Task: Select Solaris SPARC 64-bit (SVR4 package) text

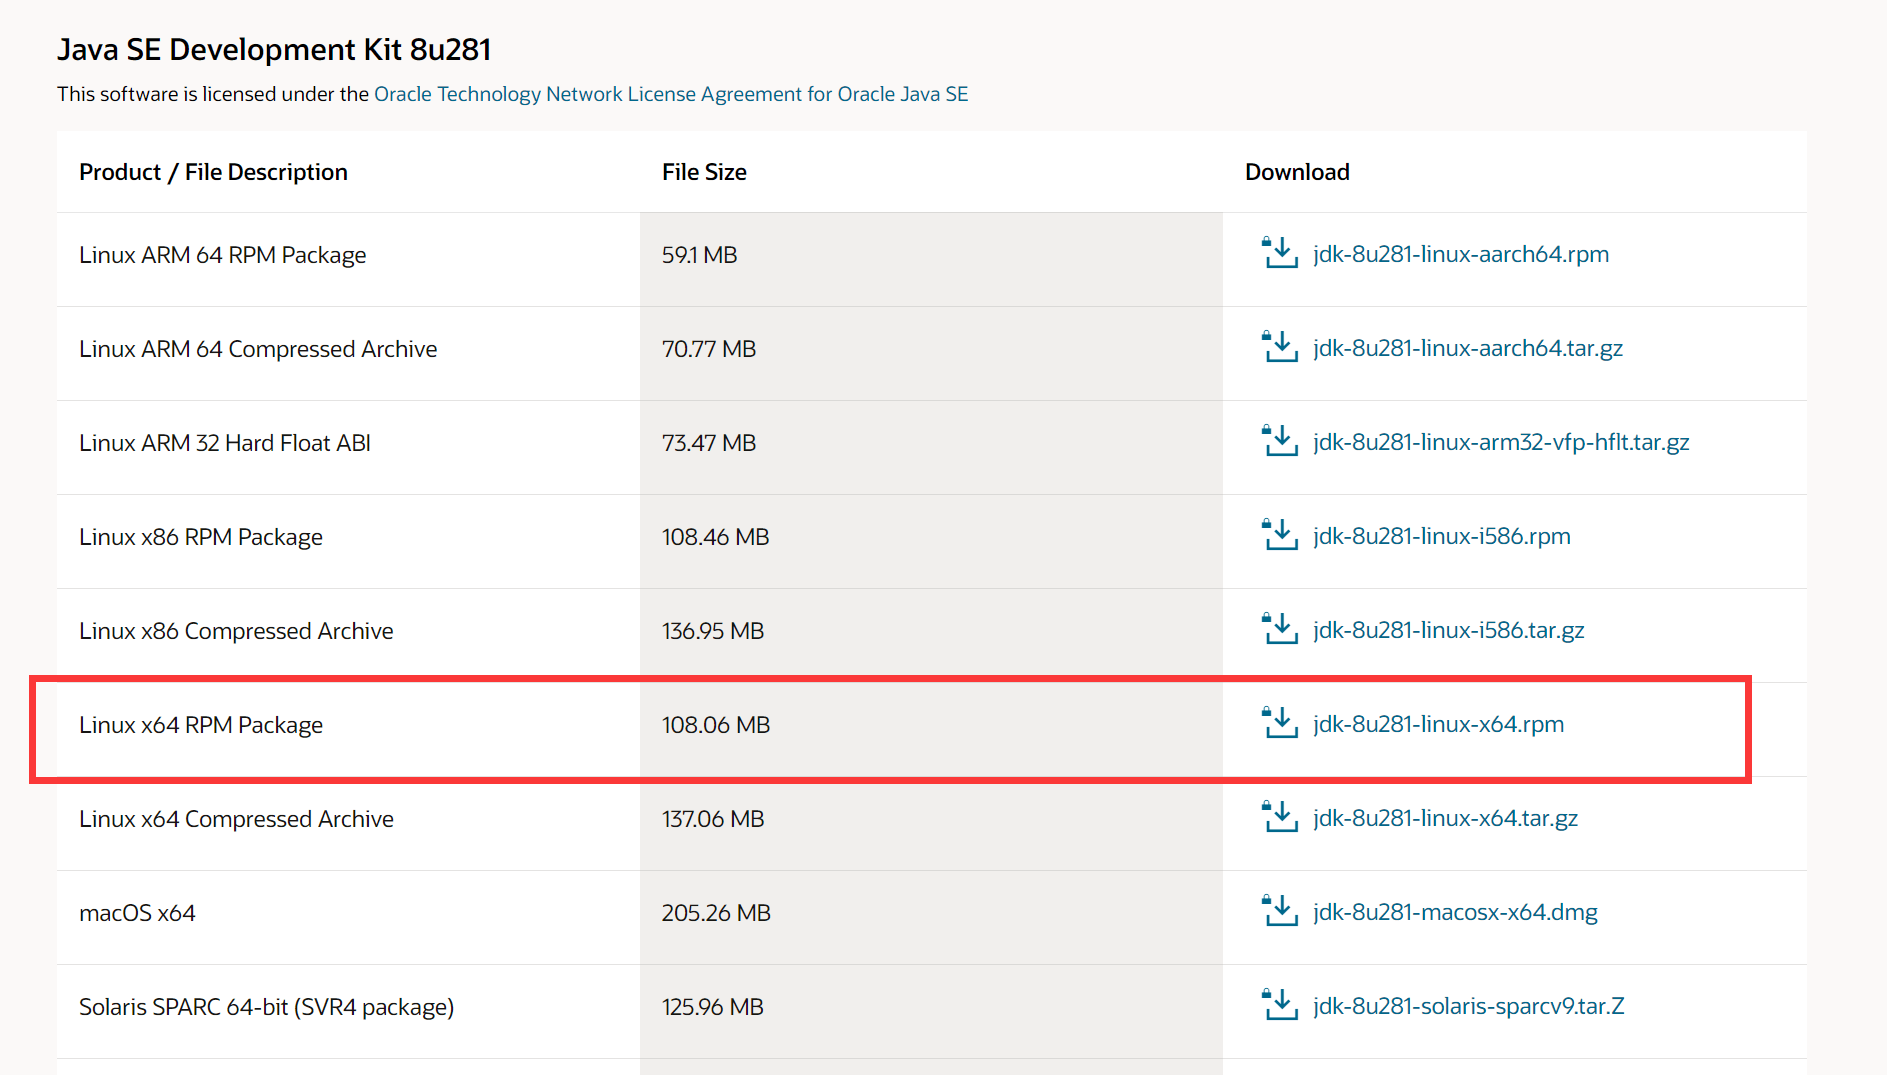Action: (267, 1007)
